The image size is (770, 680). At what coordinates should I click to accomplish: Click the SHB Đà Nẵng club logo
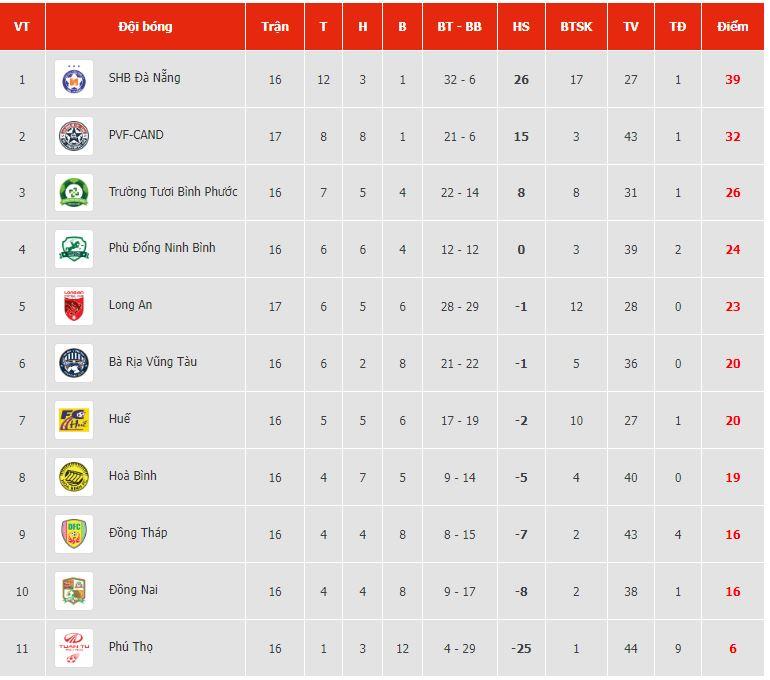pos(74,79)
